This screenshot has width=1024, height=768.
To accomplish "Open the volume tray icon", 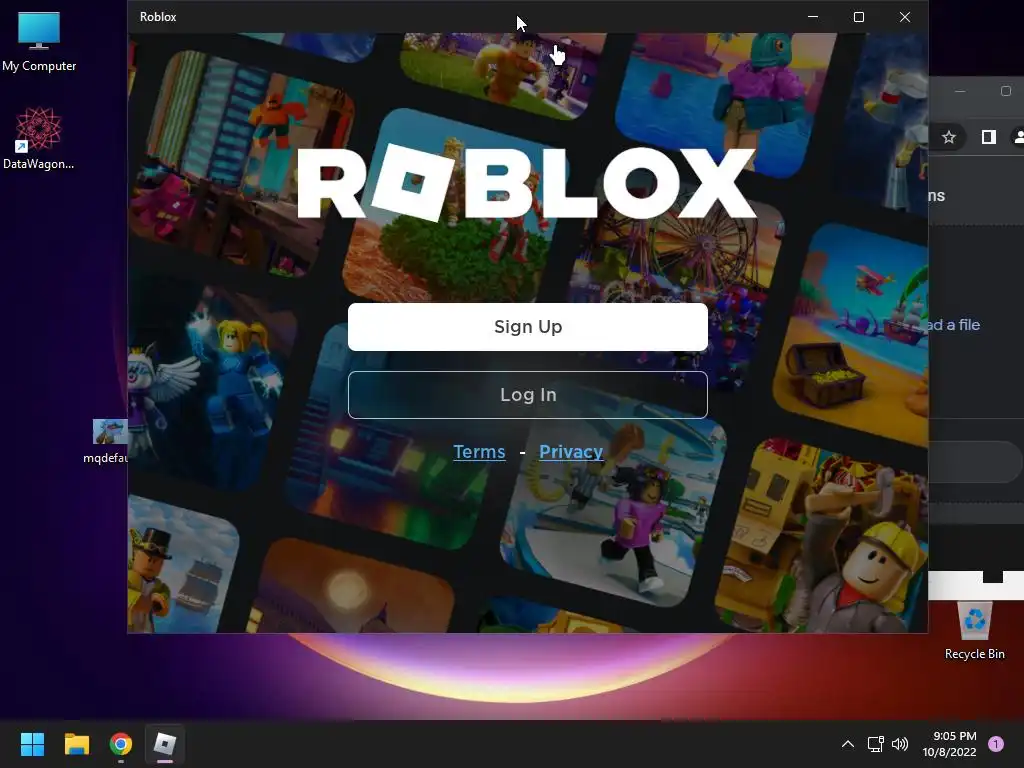I will [x=900, y=744].
